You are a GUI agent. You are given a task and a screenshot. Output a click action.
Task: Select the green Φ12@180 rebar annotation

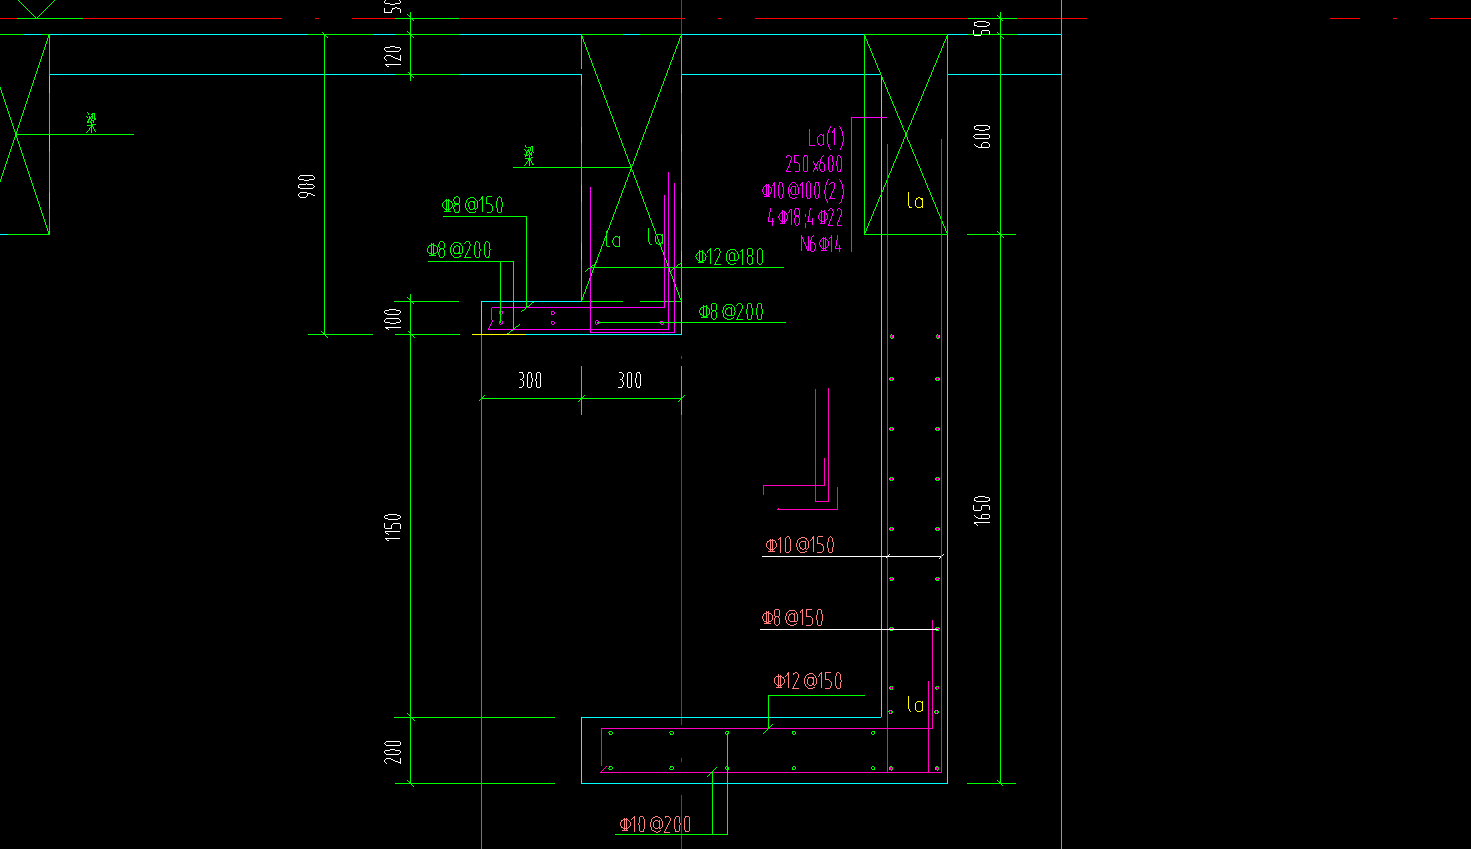click(730, 258)
